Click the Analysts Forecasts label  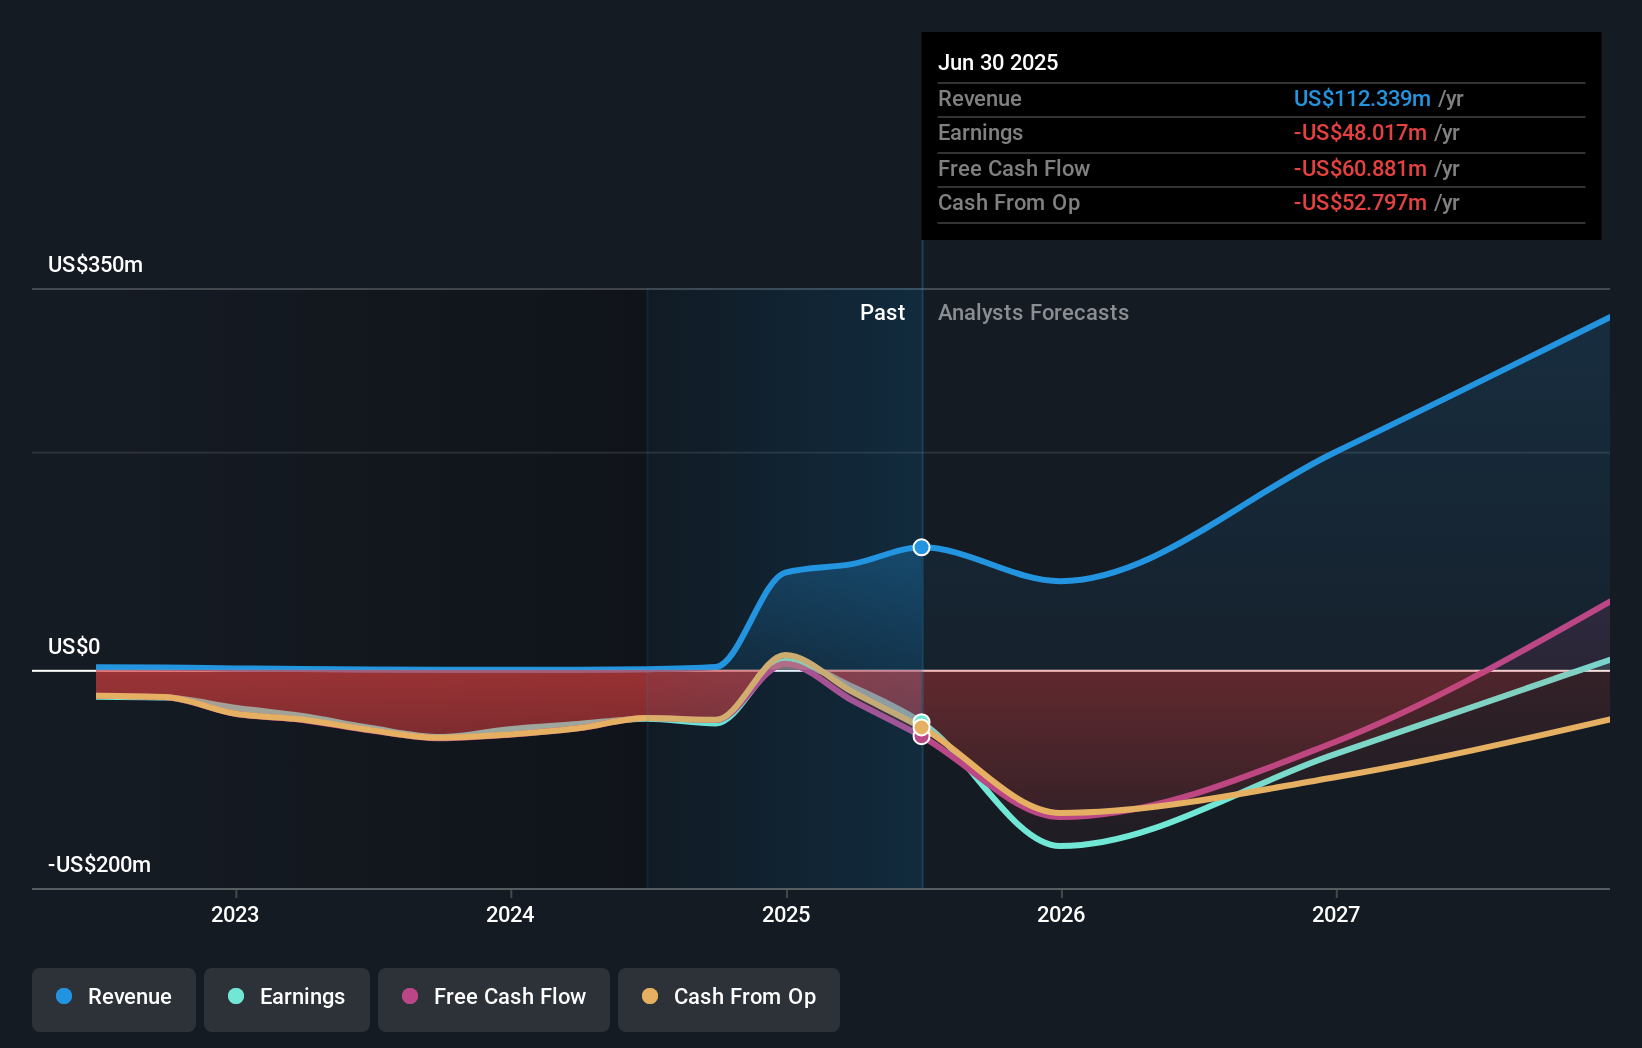coord(1033,313)
